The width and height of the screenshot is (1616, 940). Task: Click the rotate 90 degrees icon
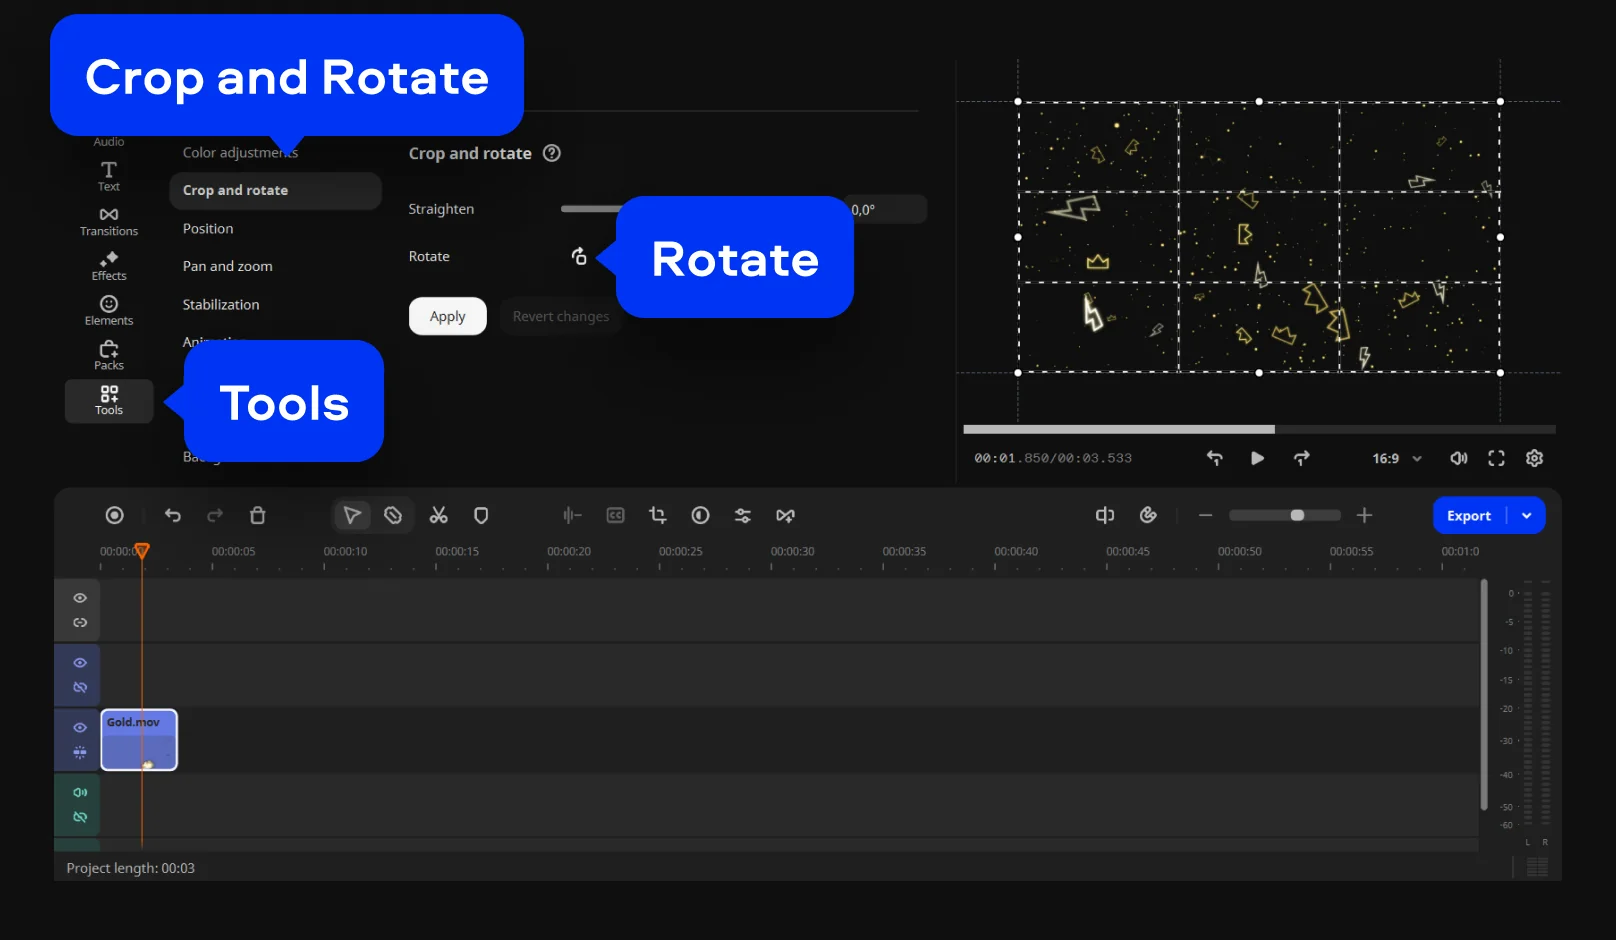pos(579,257)
